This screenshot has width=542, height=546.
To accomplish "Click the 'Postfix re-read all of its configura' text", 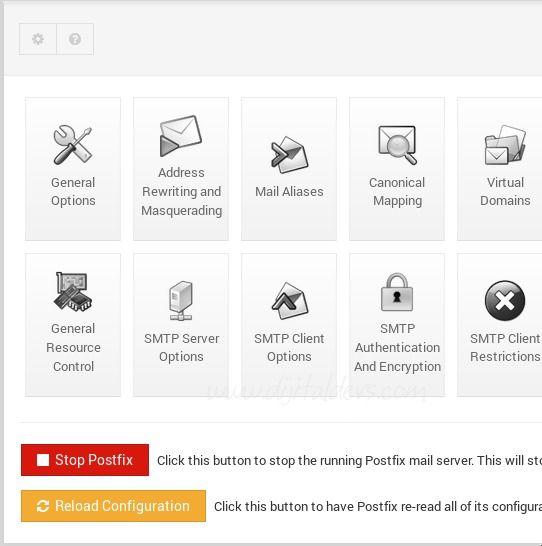I will click(x=449, y=507).
